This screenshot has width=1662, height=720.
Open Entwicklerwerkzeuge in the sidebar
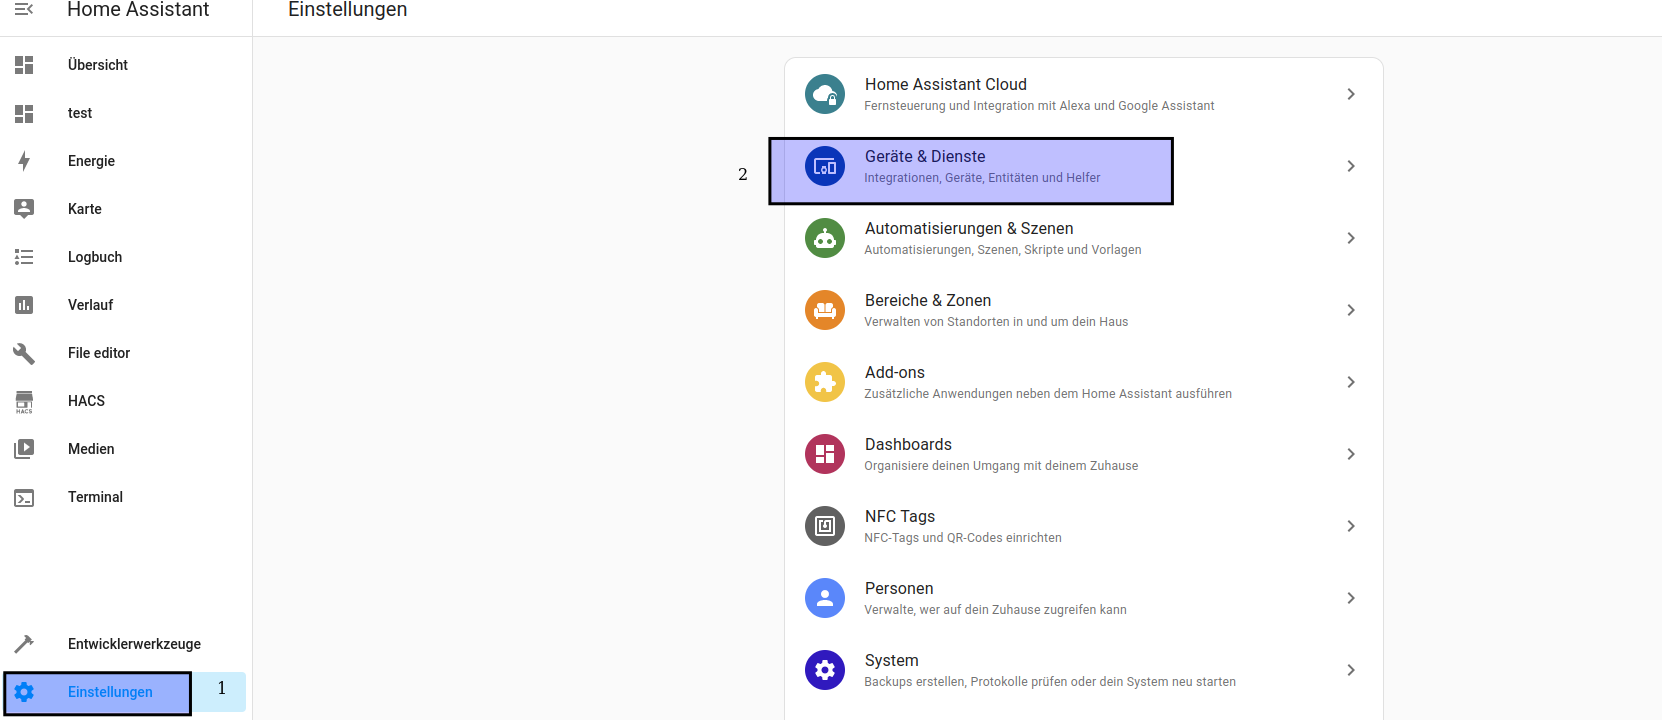tap(134, 644)
